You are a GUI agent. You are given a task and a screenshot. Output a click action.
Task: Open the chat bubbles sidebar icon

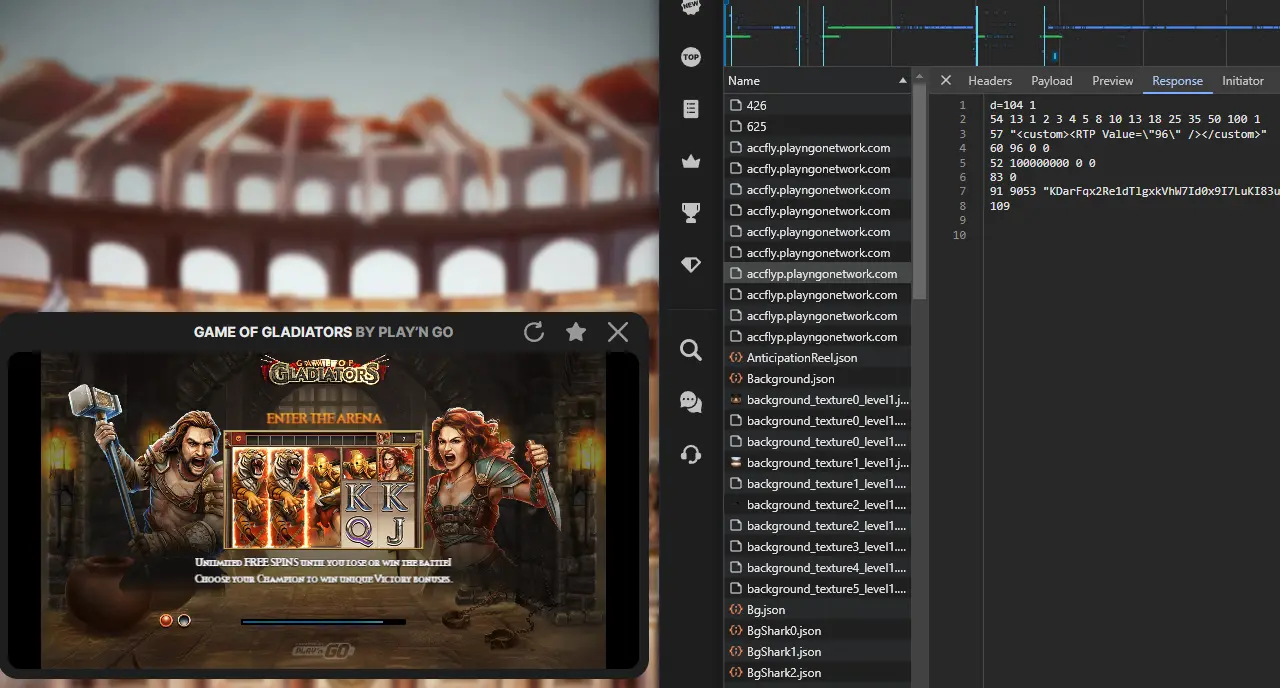pos(691,401)
